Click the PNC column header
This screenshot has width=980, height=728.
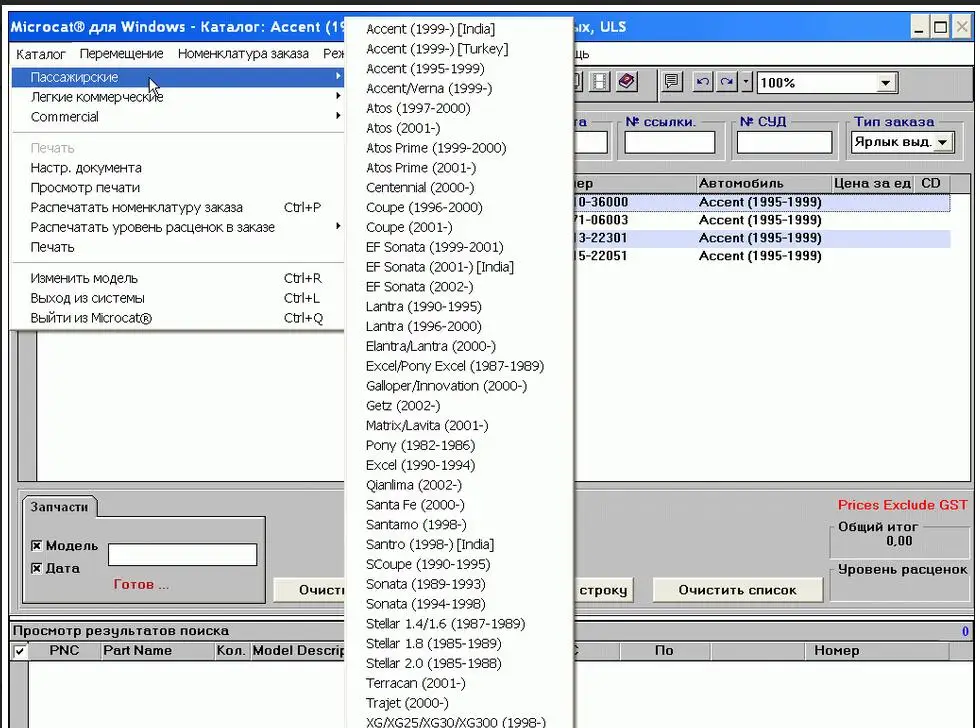(x=64, y=651)
